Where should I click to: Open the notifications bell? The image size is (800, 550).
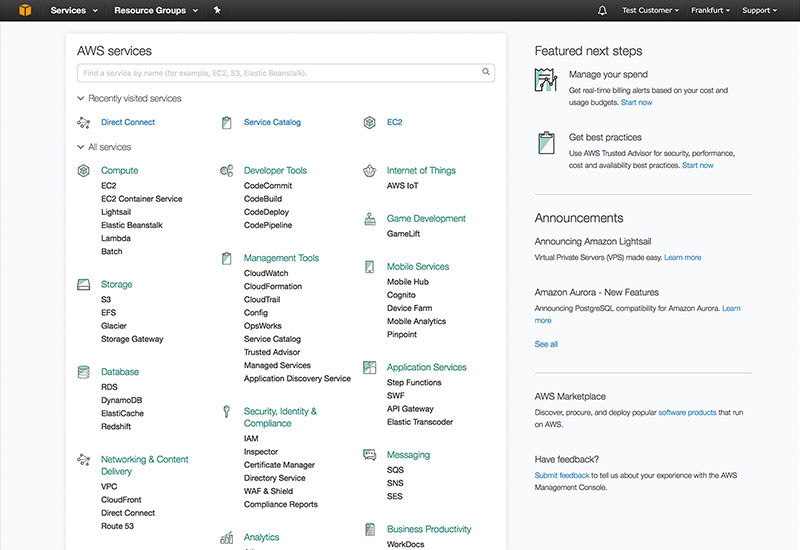[x=602, y=10]
